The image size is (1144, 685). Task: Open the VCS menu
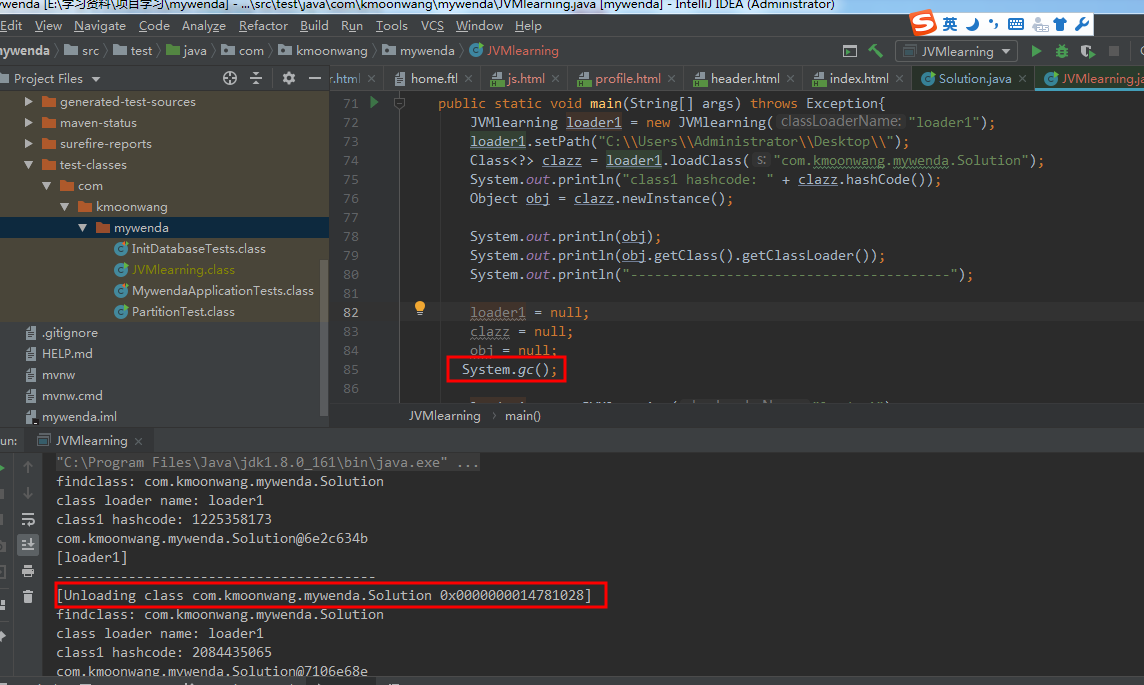click(432, 26)
